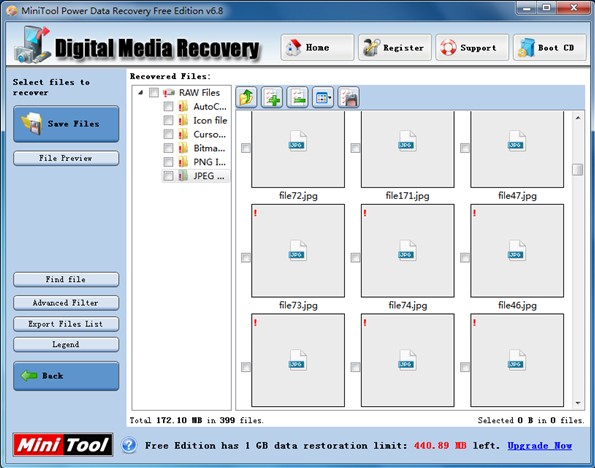Click the Bitma... folder icon in tree
Screen dimensions: 595x468
pos(183,148)
